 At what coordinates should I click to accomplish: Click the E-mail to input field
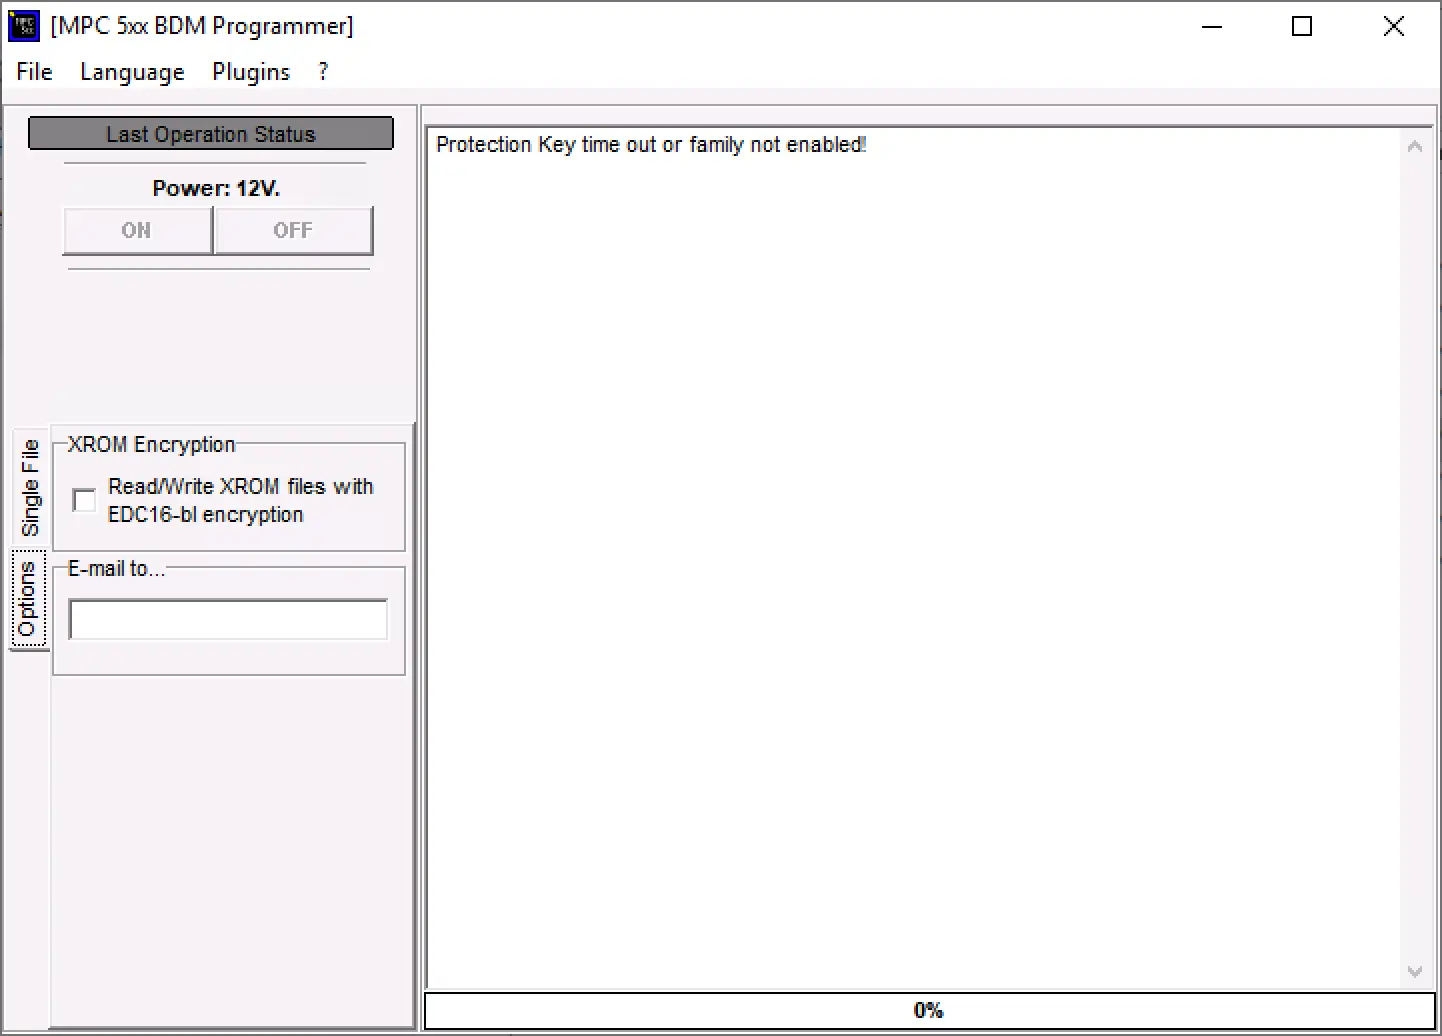228,620
